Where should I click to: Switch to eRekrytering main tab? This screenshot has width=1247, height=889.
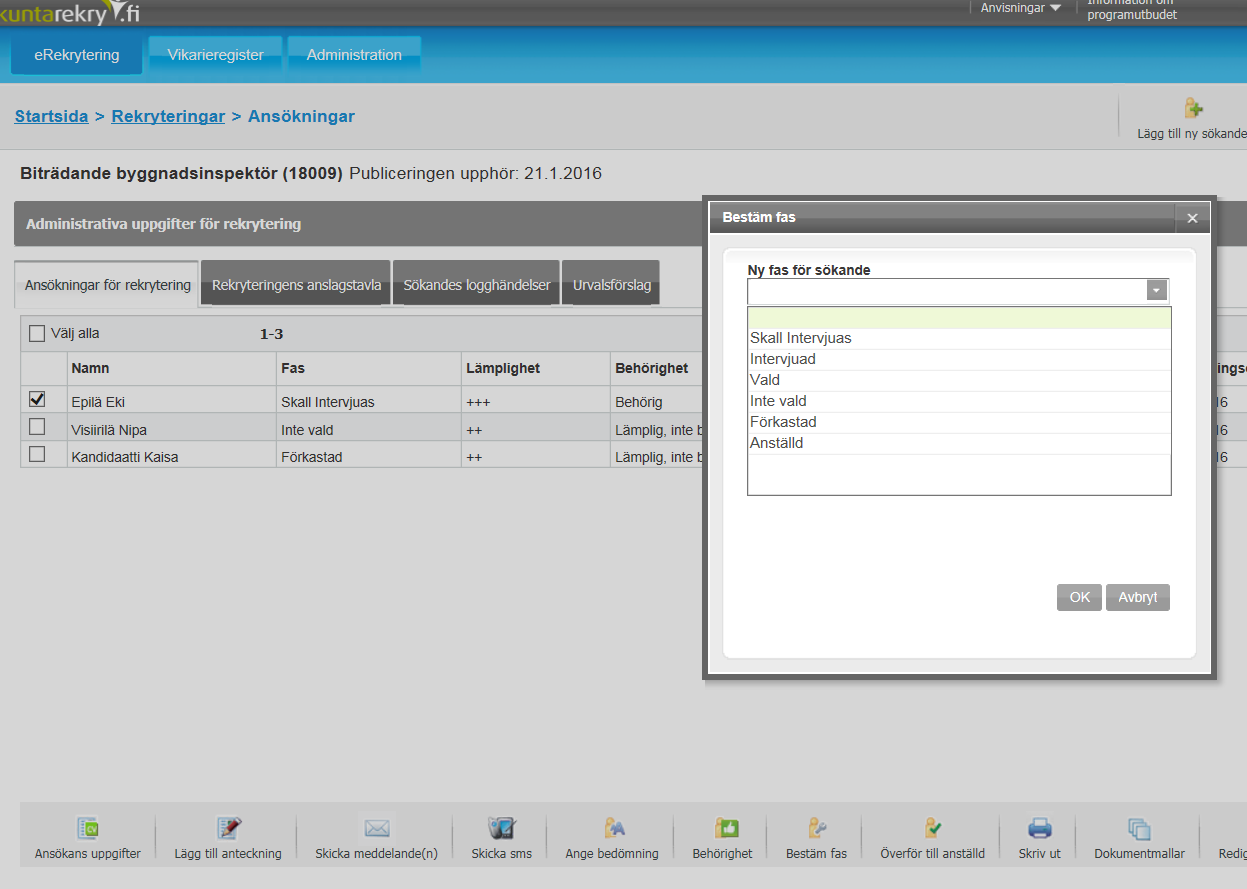coord(76,55)
